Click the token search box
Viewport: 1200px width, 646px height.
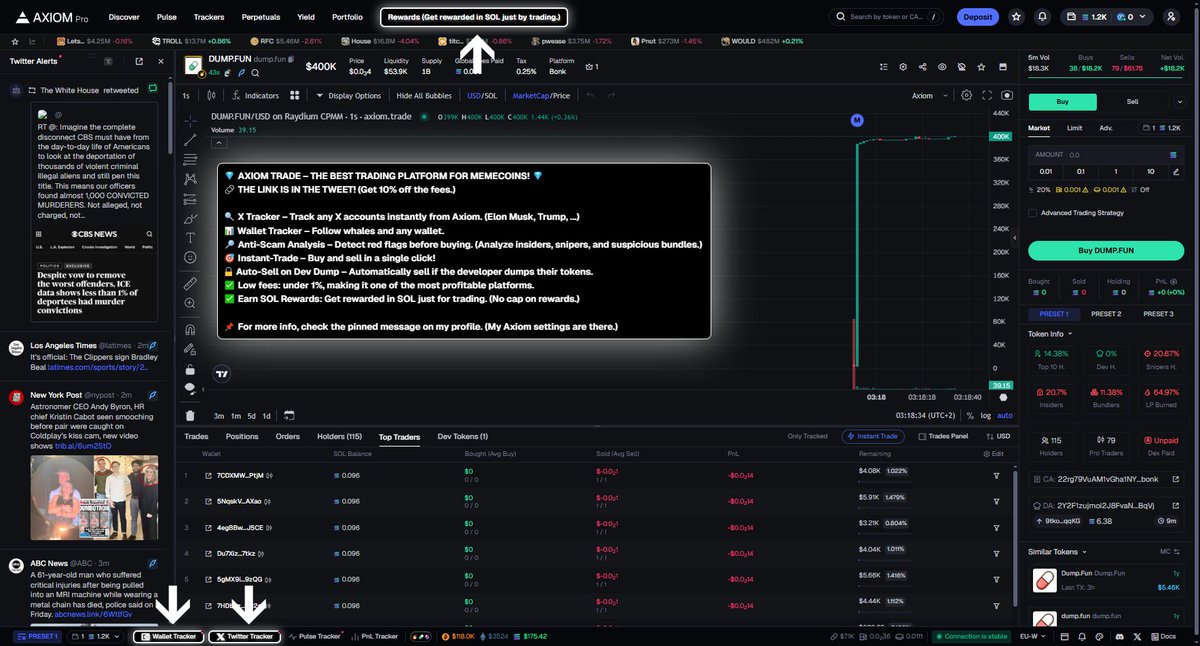(887, 17)
